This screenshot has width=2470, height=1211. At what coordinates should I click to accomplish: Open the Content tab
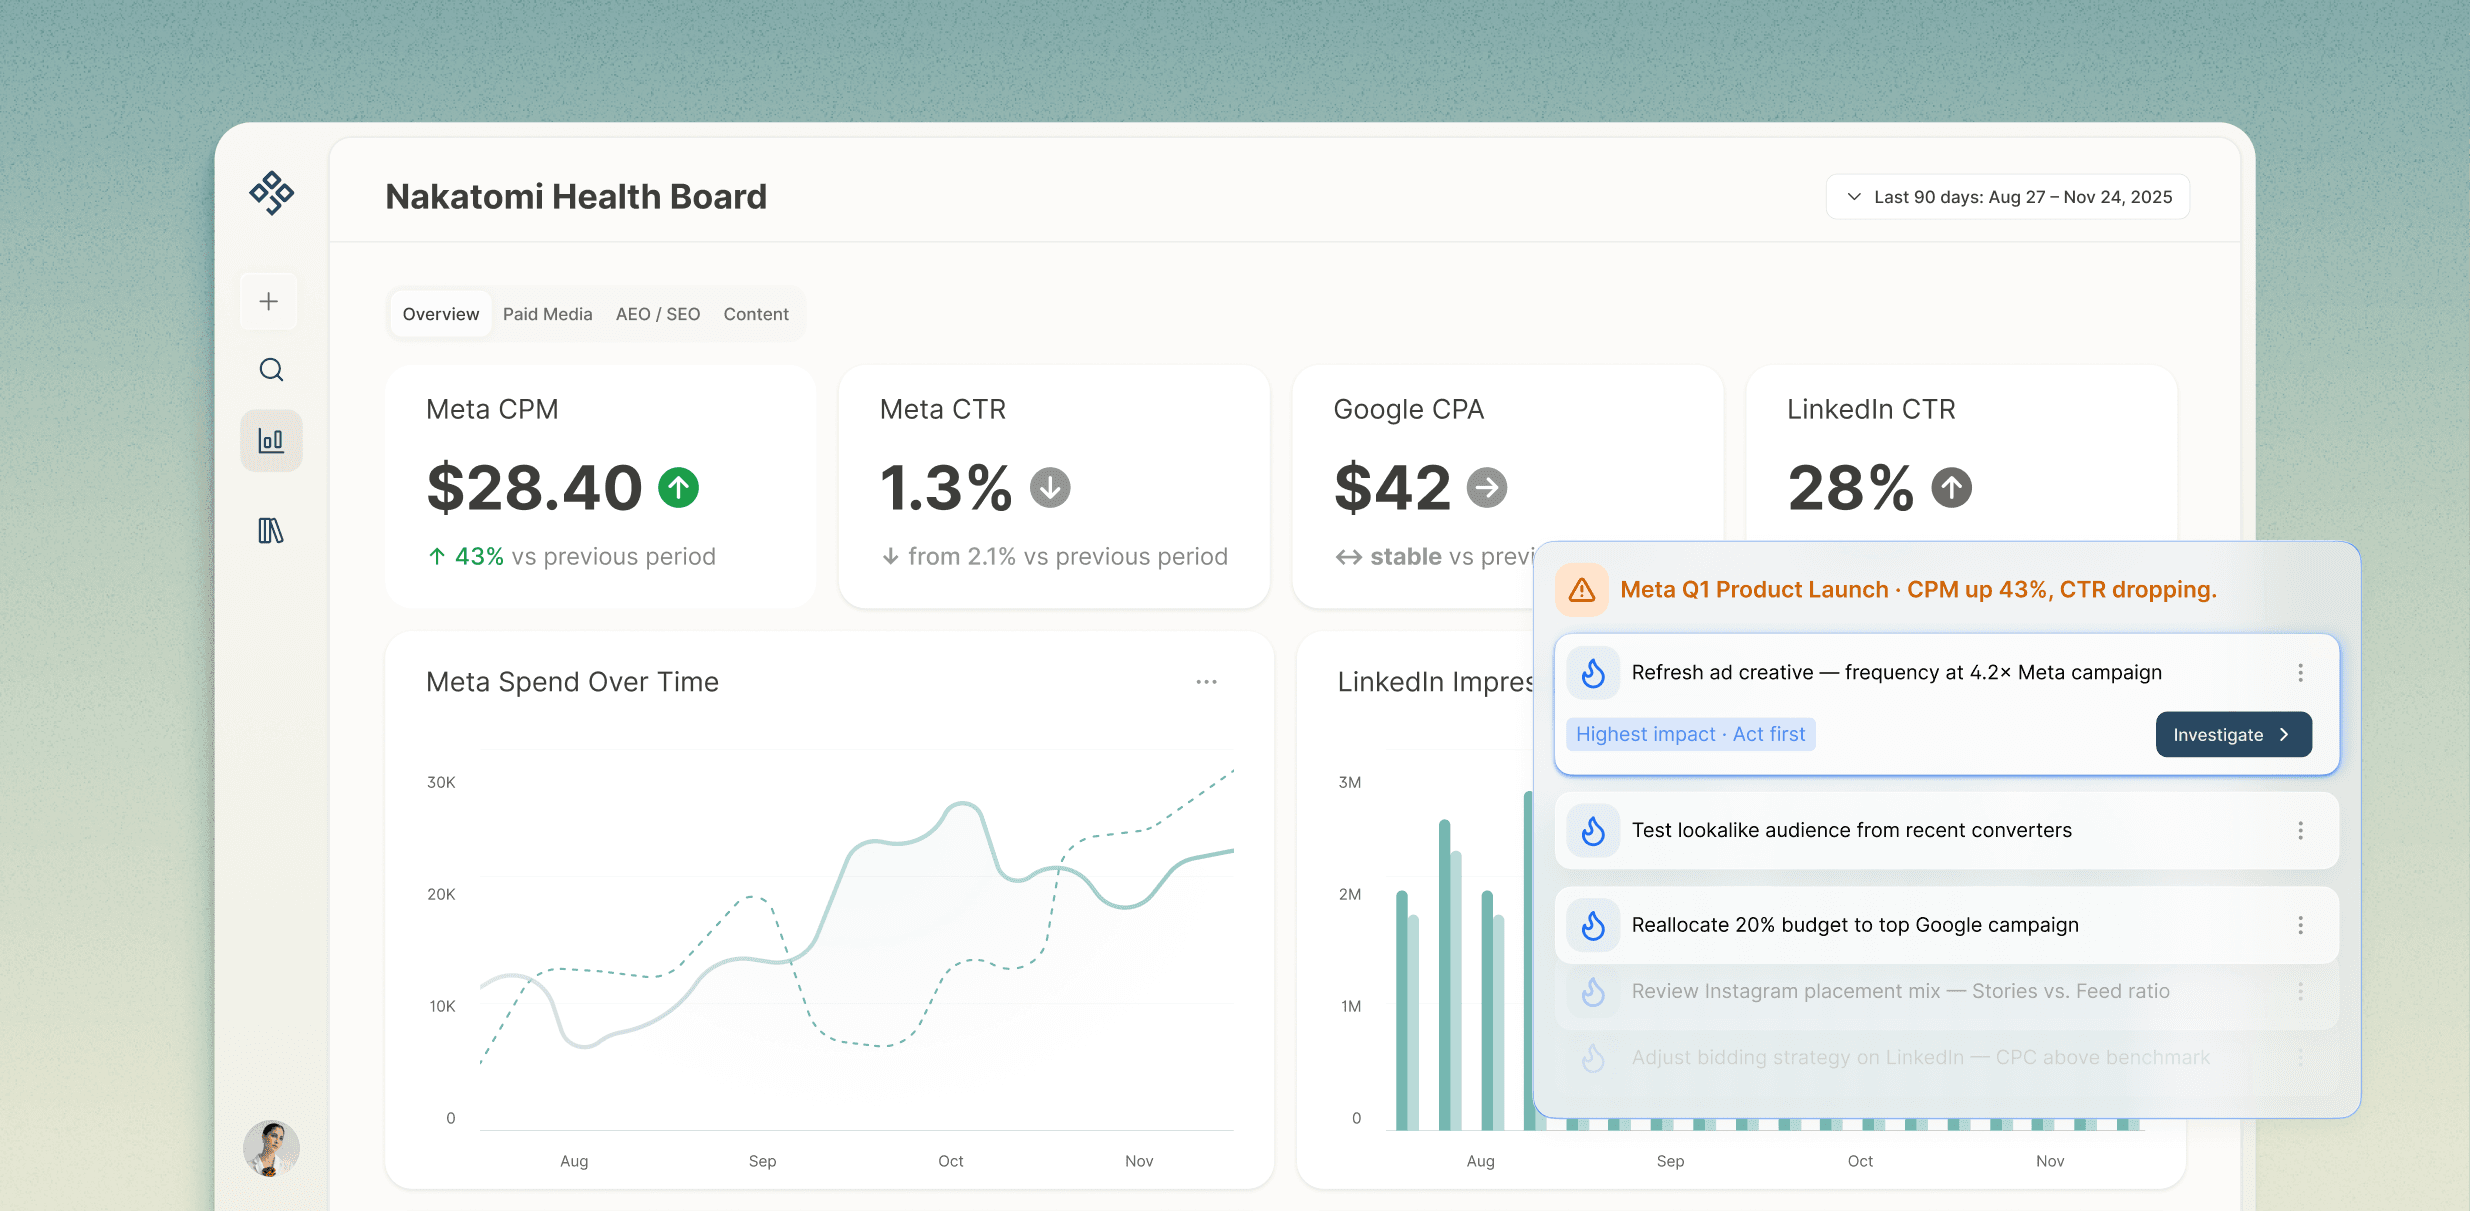(756, 314)
